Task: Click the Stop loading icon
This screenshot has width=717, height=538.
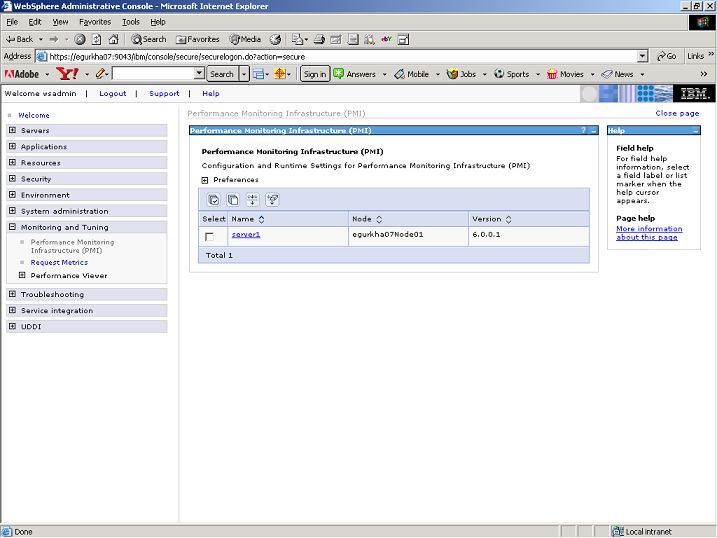Action: (x=80, y=39)
